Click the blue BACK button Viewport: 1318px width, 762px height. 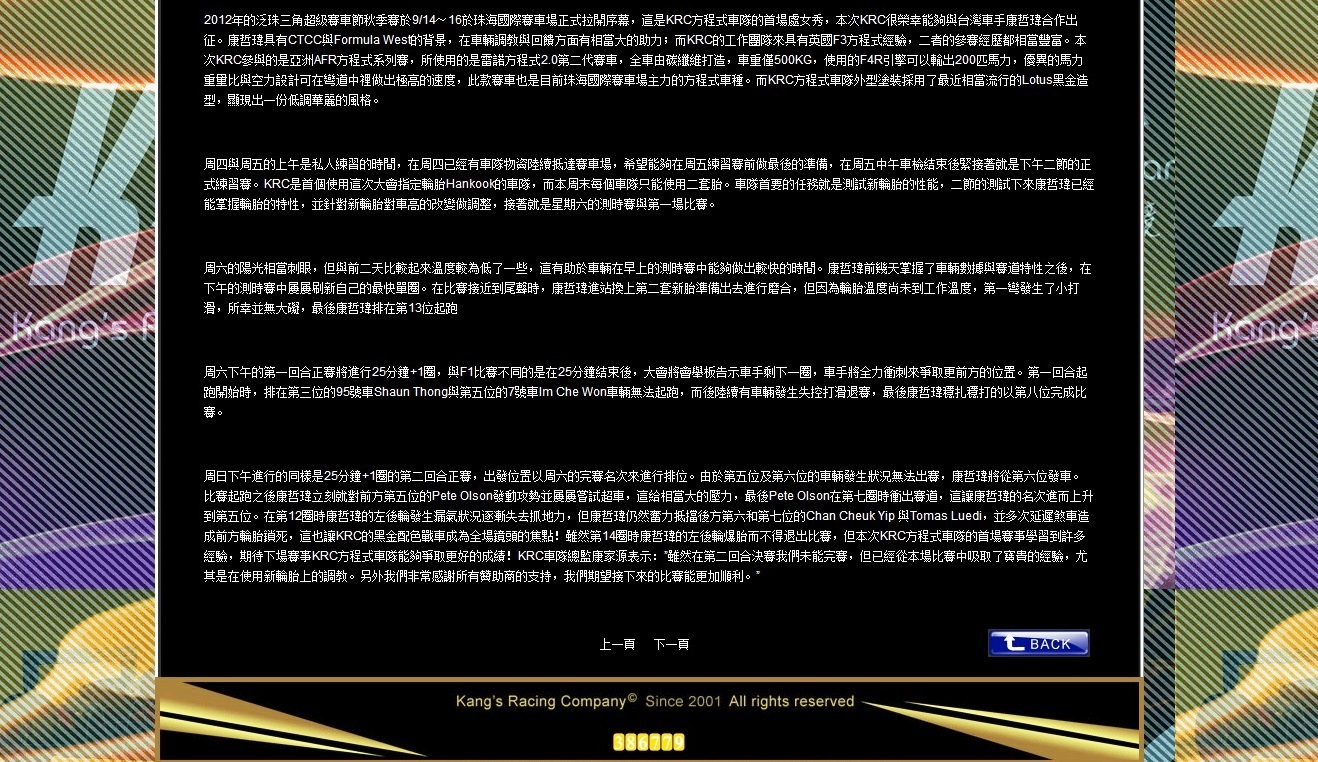tap(1038, 643)
